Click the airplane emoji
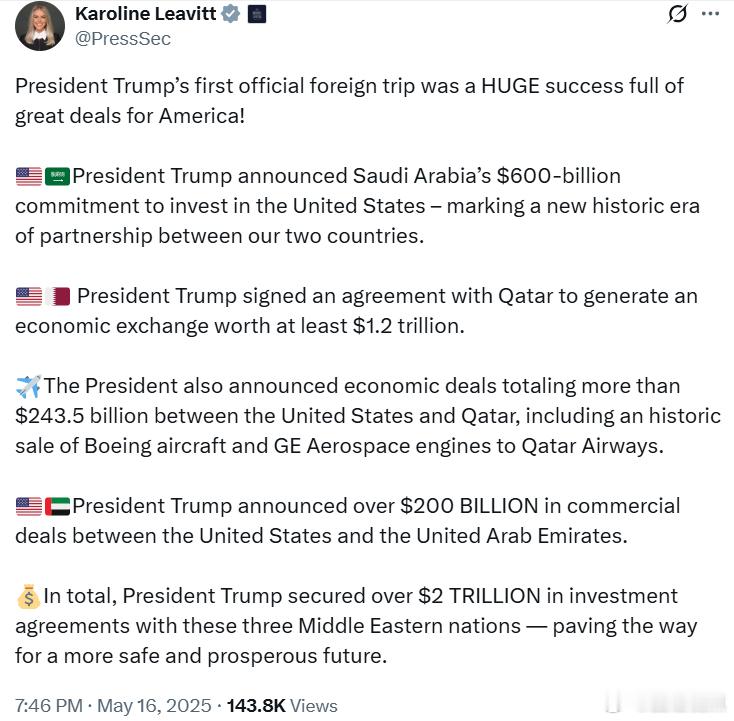The height and width of the screenshot is (721, 734). tap(28, 386)
